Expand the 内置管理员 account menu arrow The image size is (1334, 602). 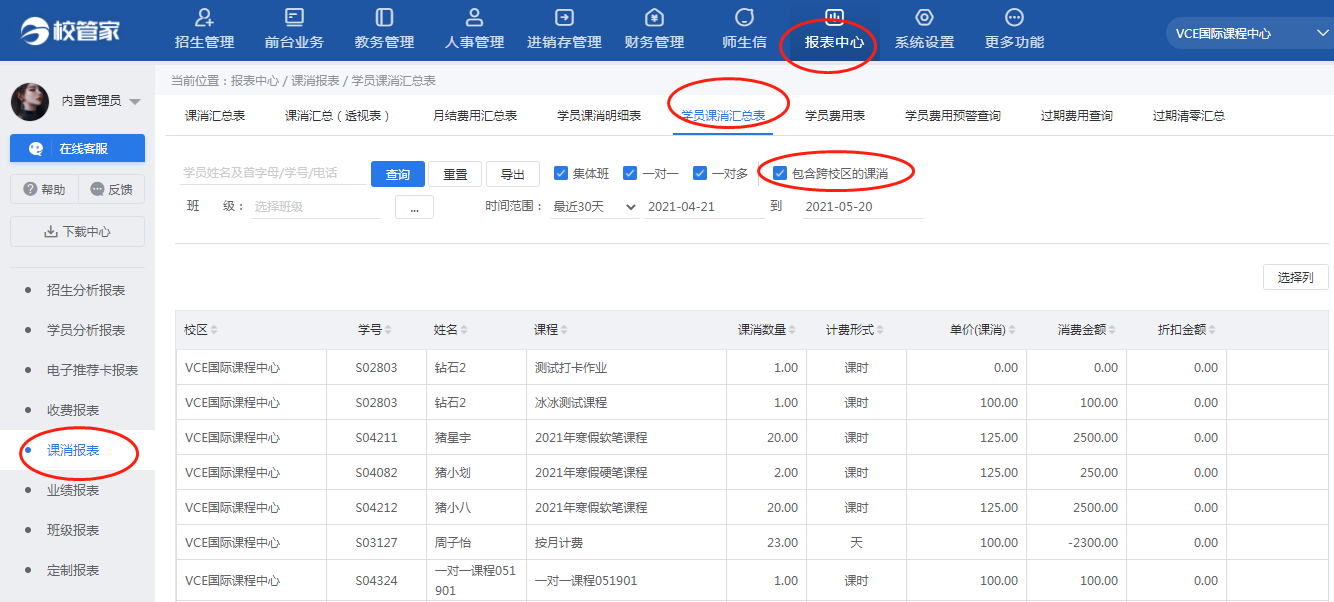click(135, 102)
